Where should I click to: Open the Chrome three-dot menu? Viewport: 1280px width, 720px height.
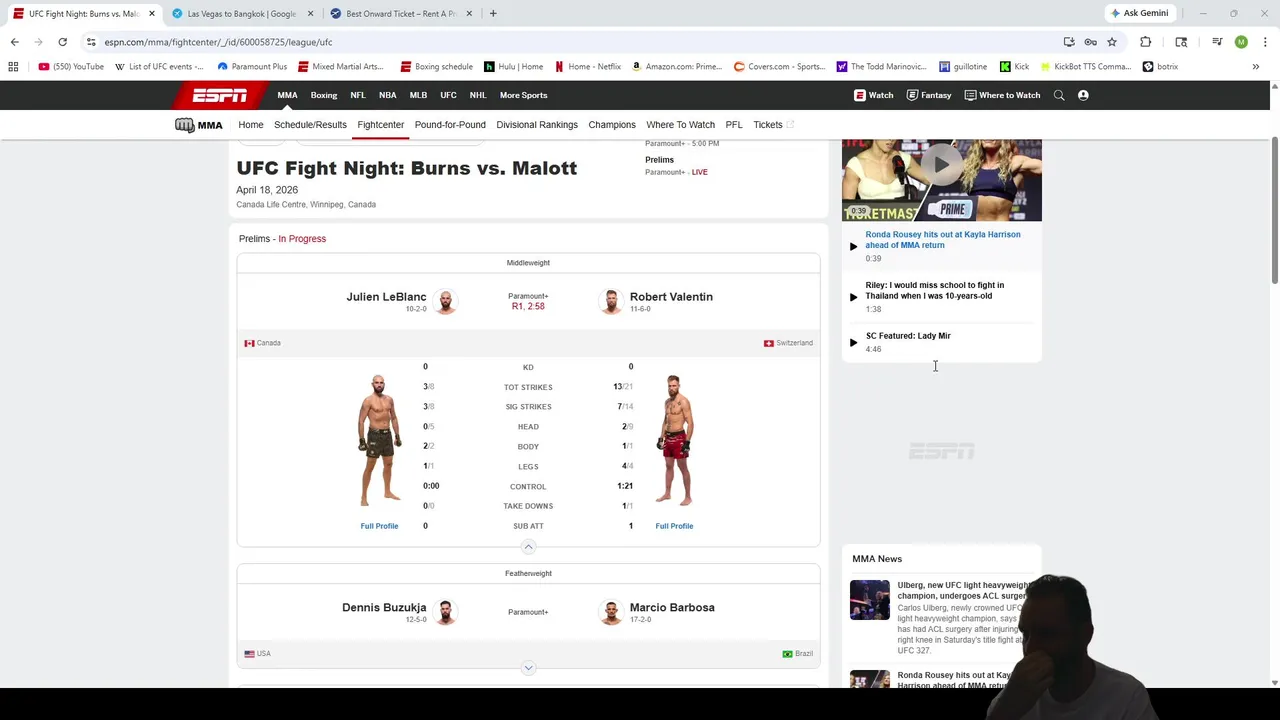1265,42
